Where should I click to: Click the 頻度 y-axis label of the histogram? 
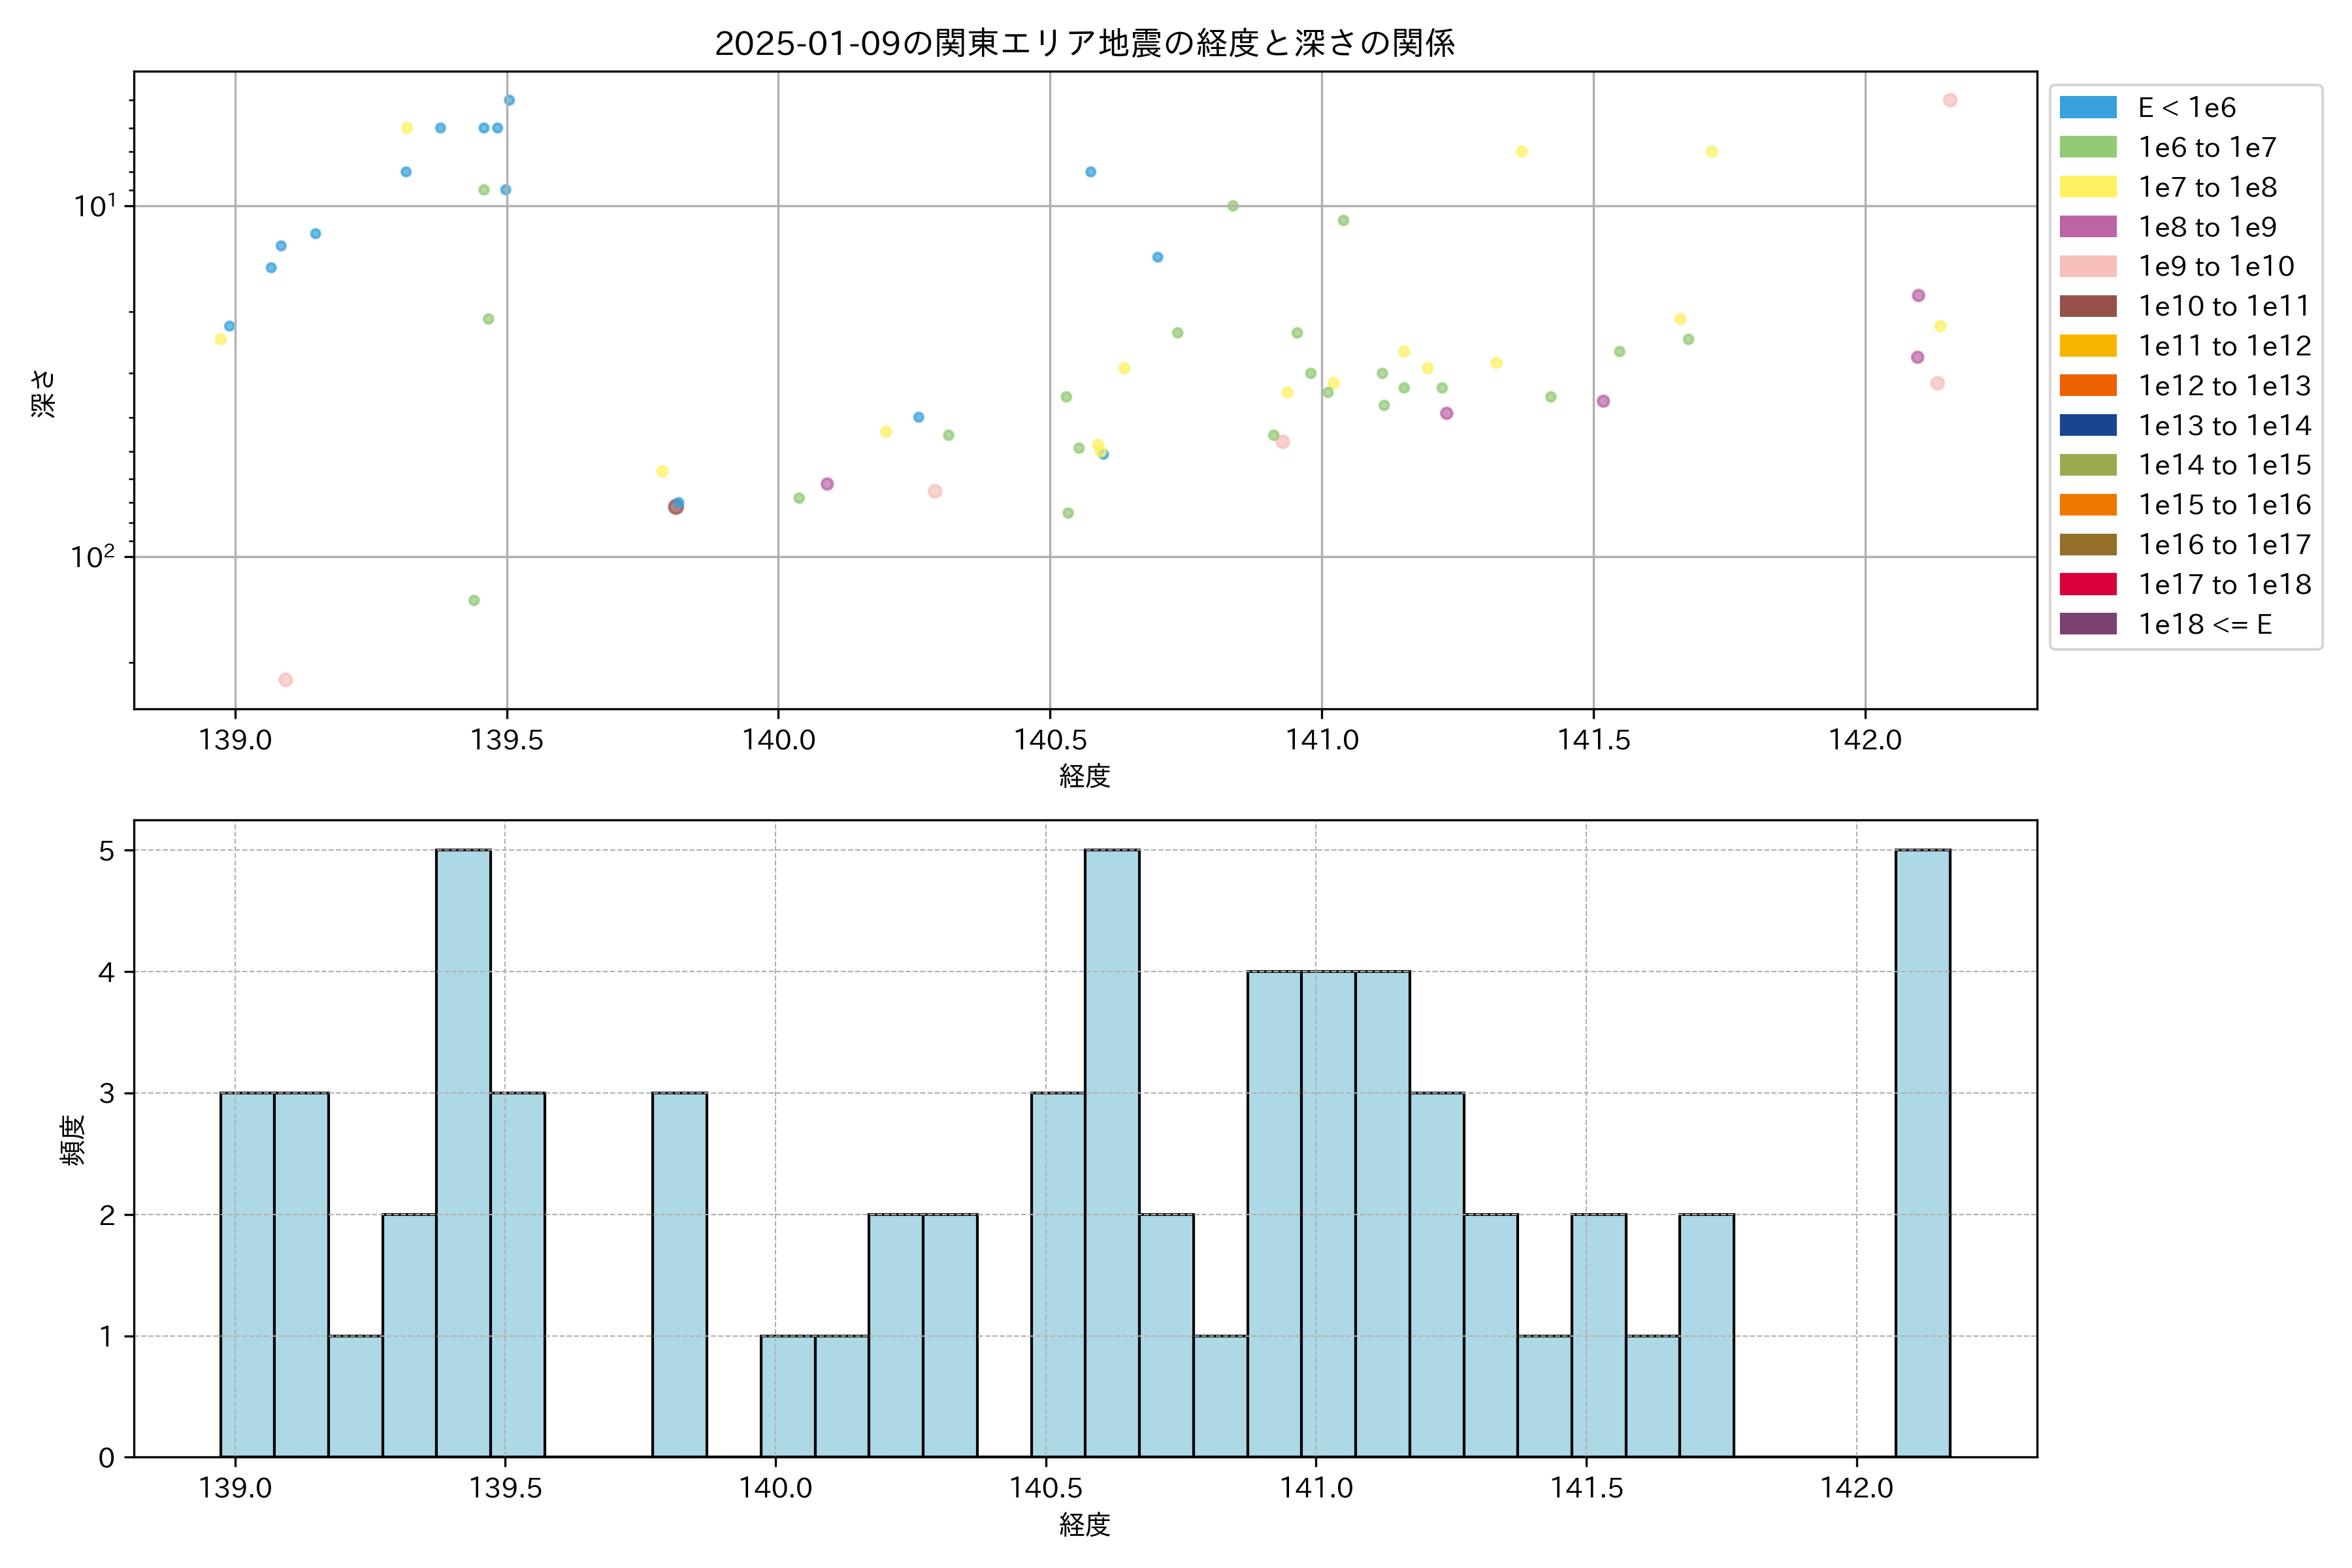click(73, 1140)
